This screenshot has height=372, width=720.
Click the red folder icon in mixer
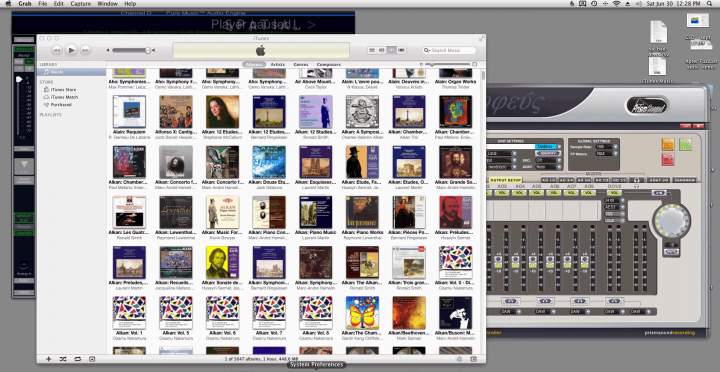click(x=668, y=159)
